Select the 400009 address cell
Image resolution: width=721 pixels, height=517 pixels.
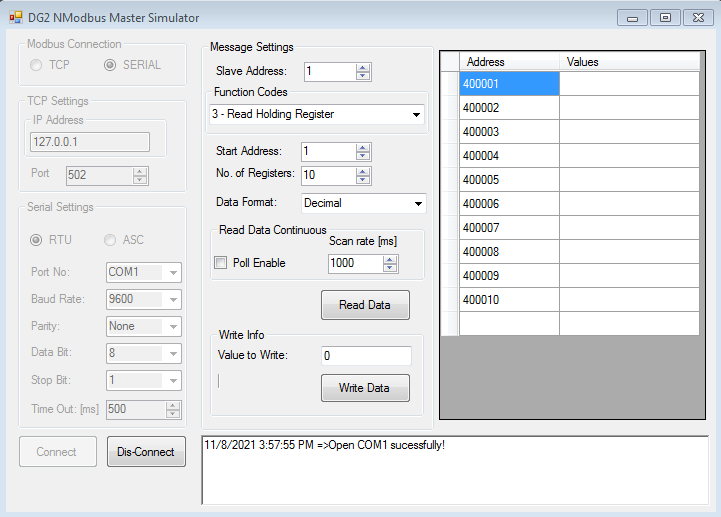509,276
